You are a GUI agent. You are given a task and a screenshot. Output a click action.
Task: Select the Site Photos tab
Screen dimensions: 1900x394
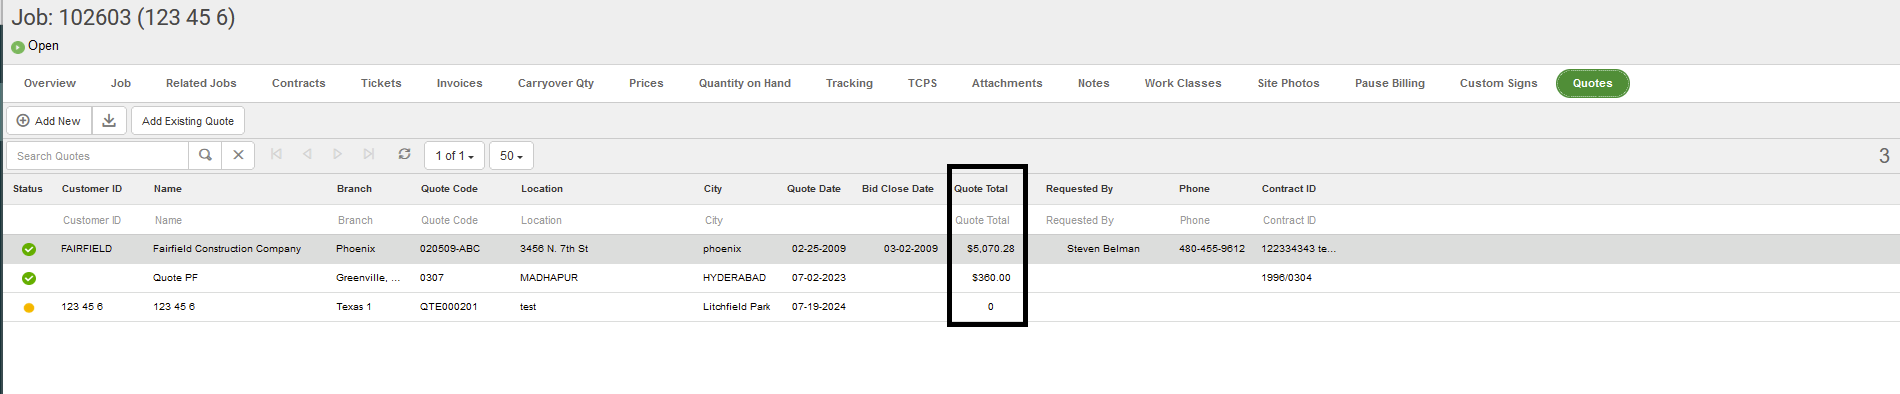(x=1288, y=83)
